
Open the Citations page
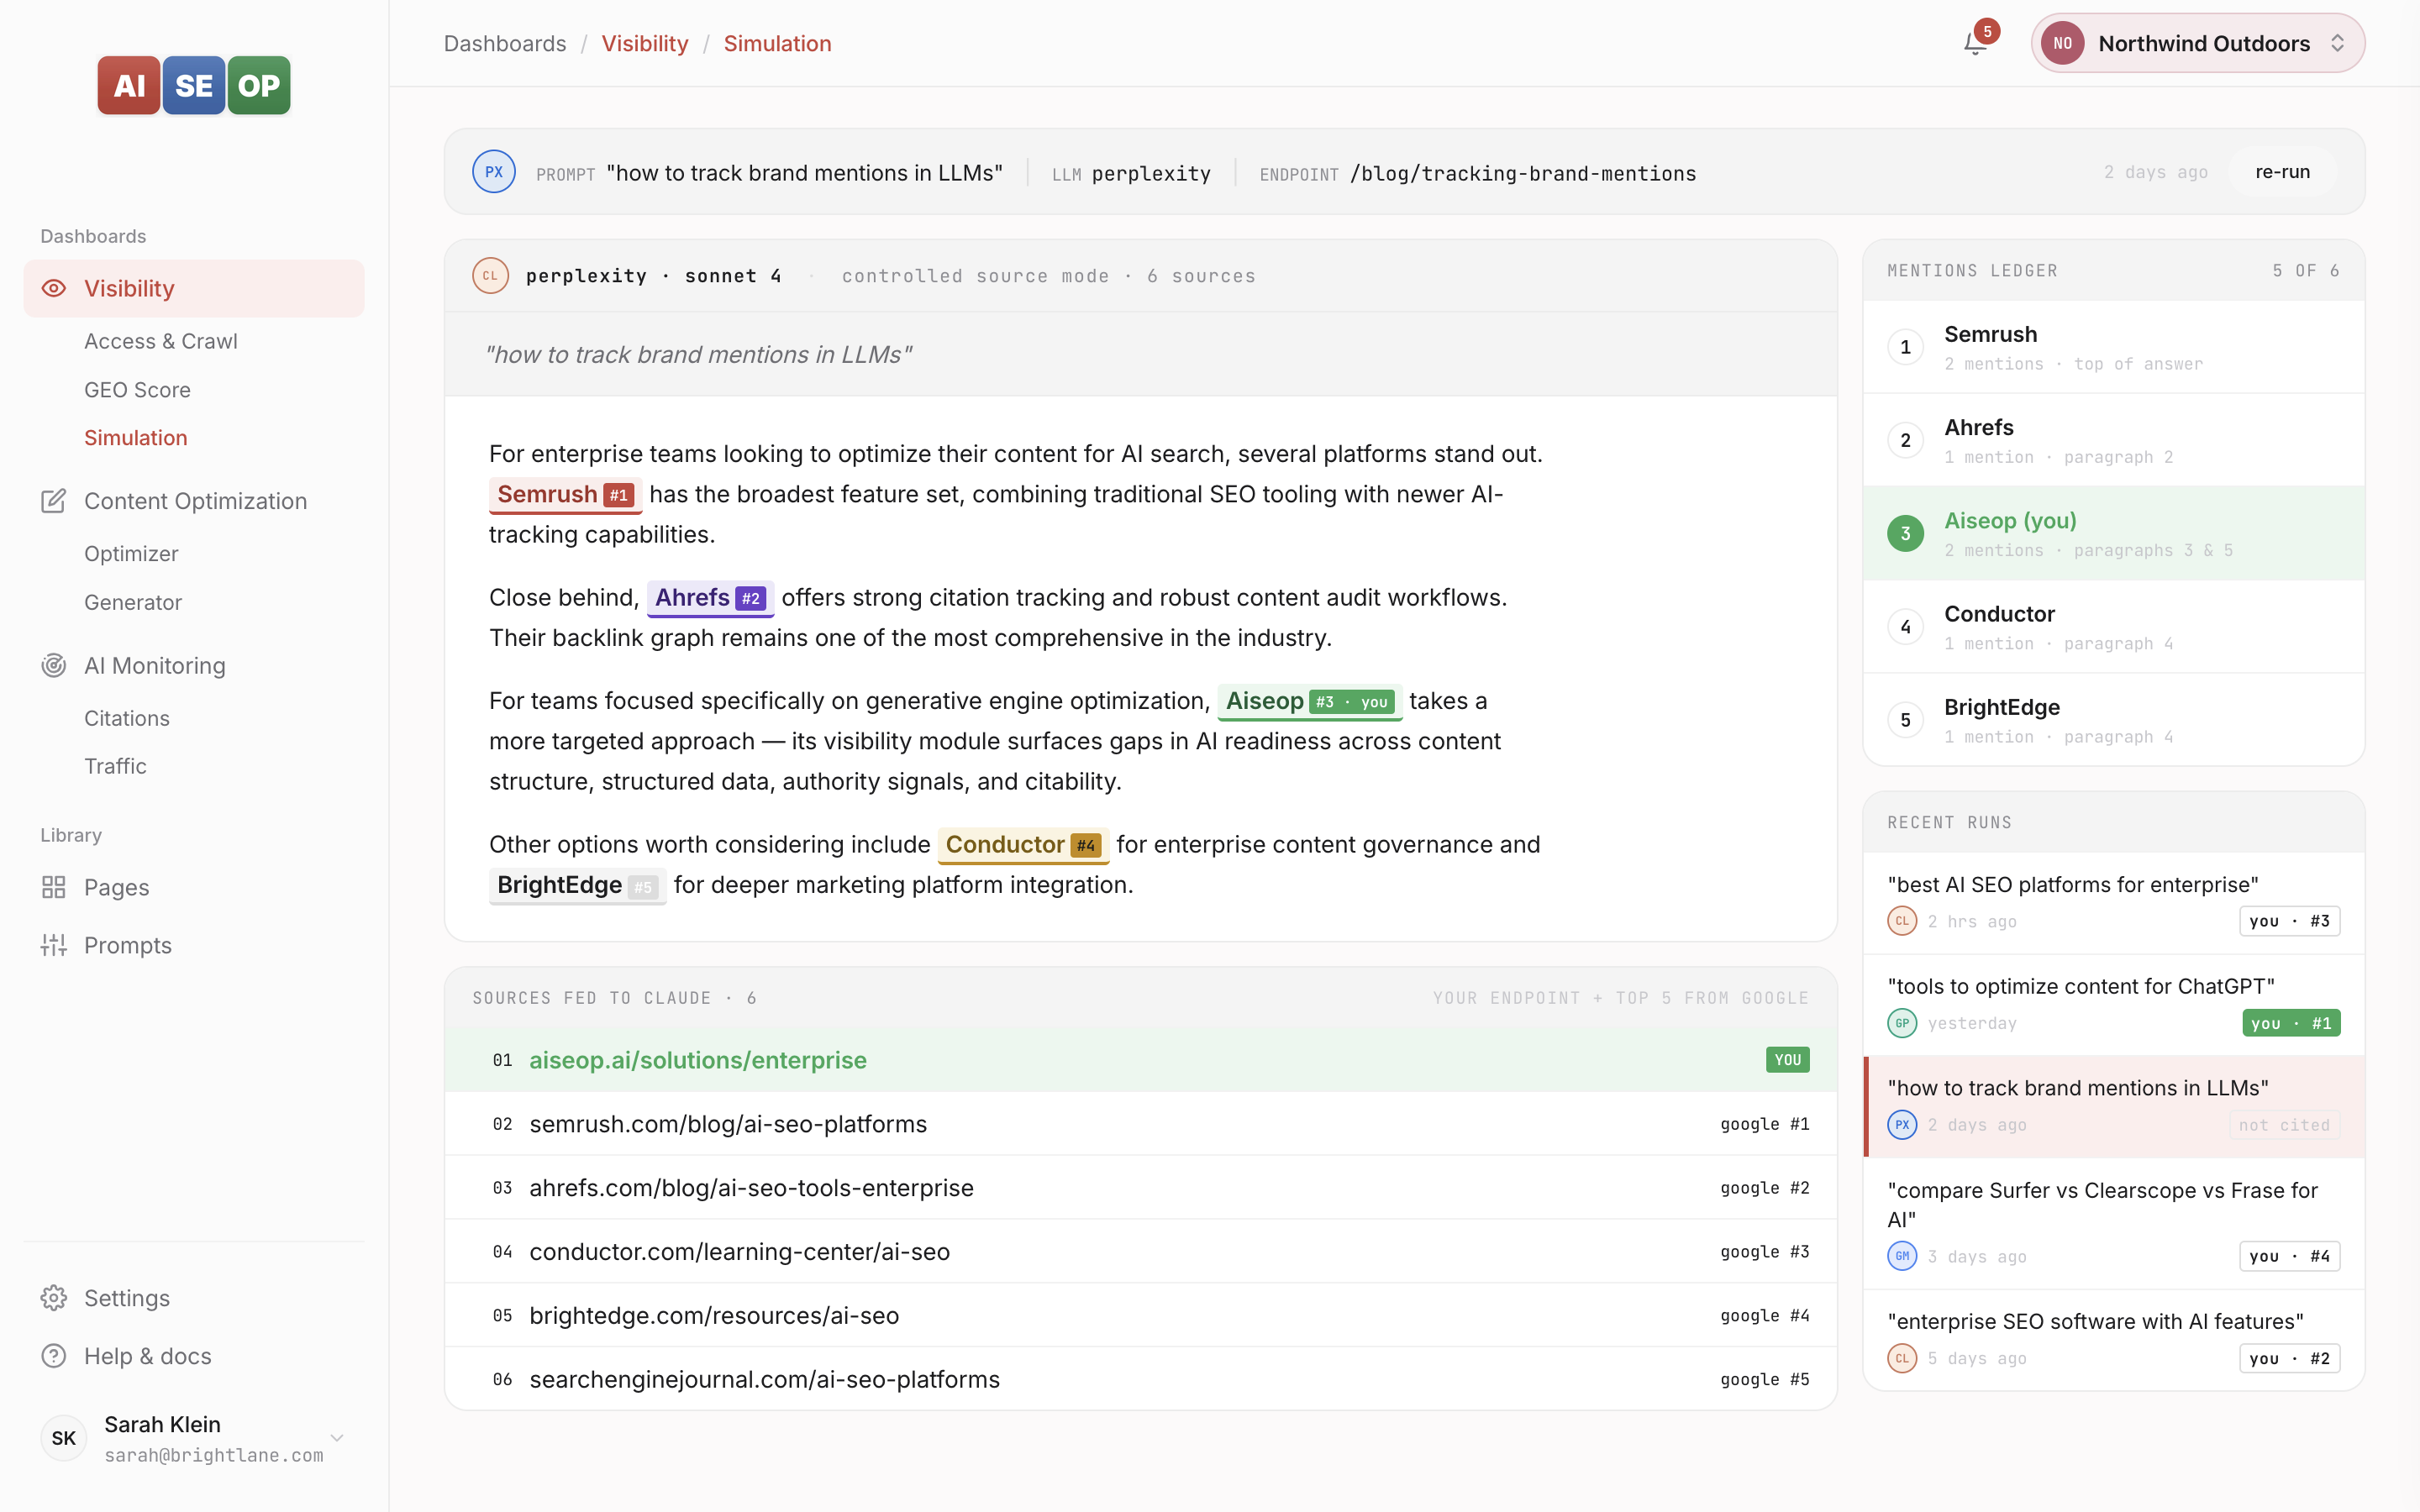tap(127, 718)
